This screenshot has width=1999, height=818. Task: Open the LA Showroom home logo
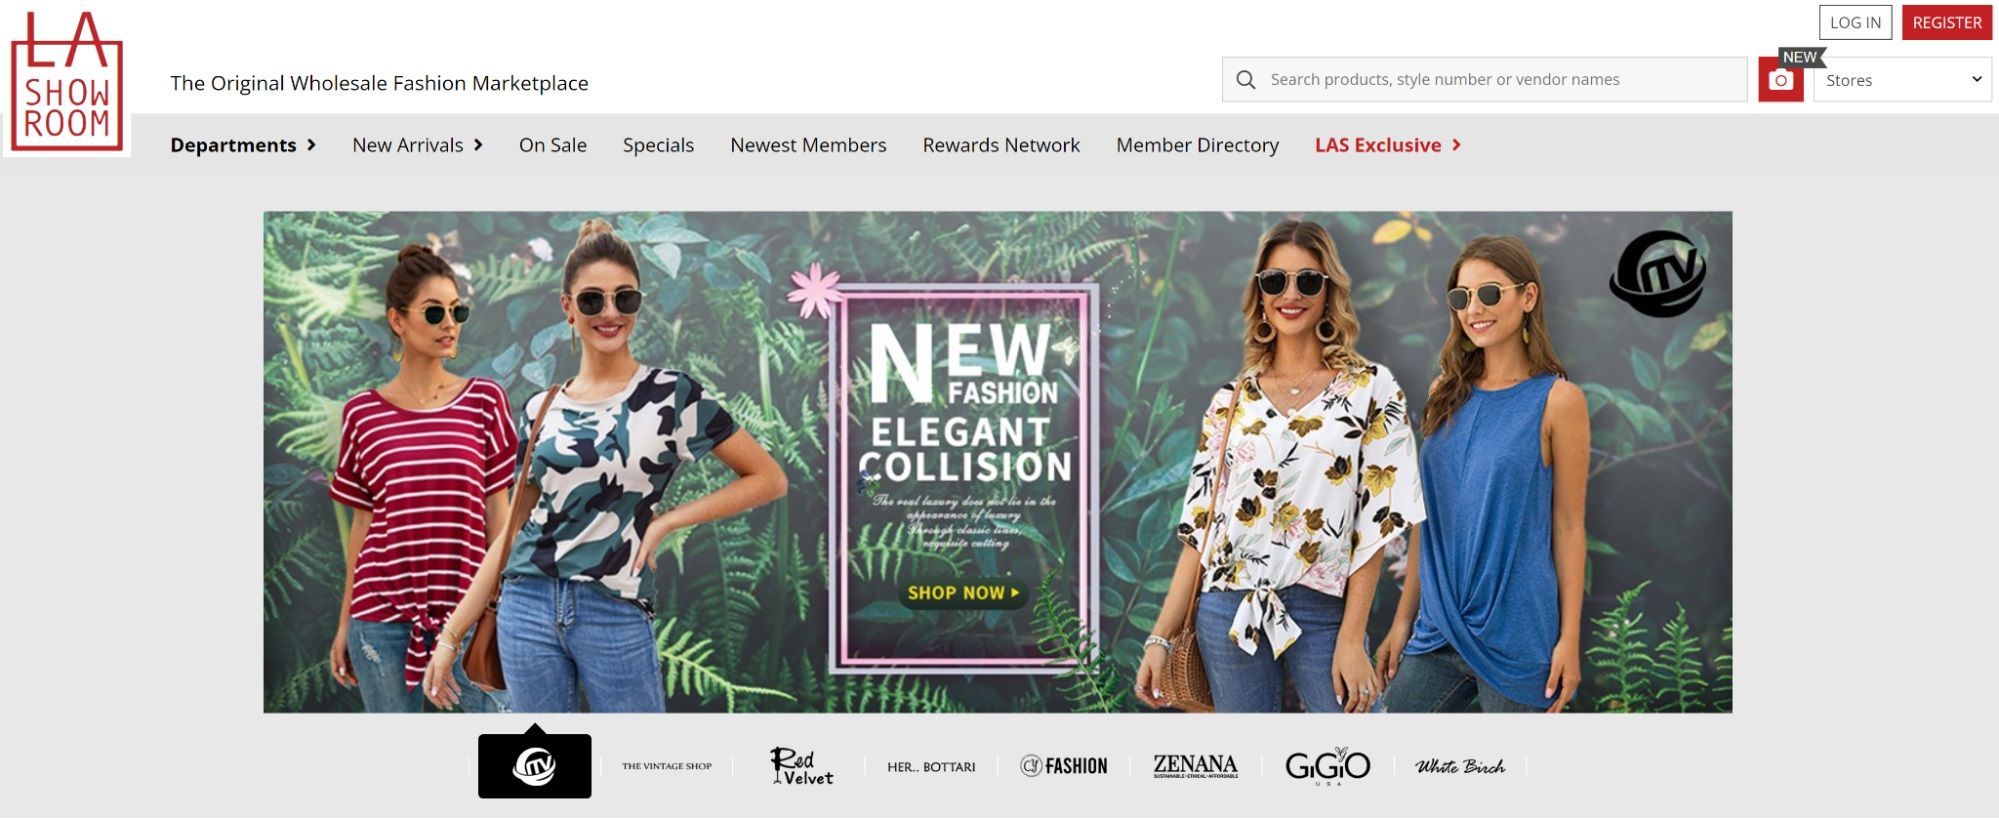tap(66, 82)
